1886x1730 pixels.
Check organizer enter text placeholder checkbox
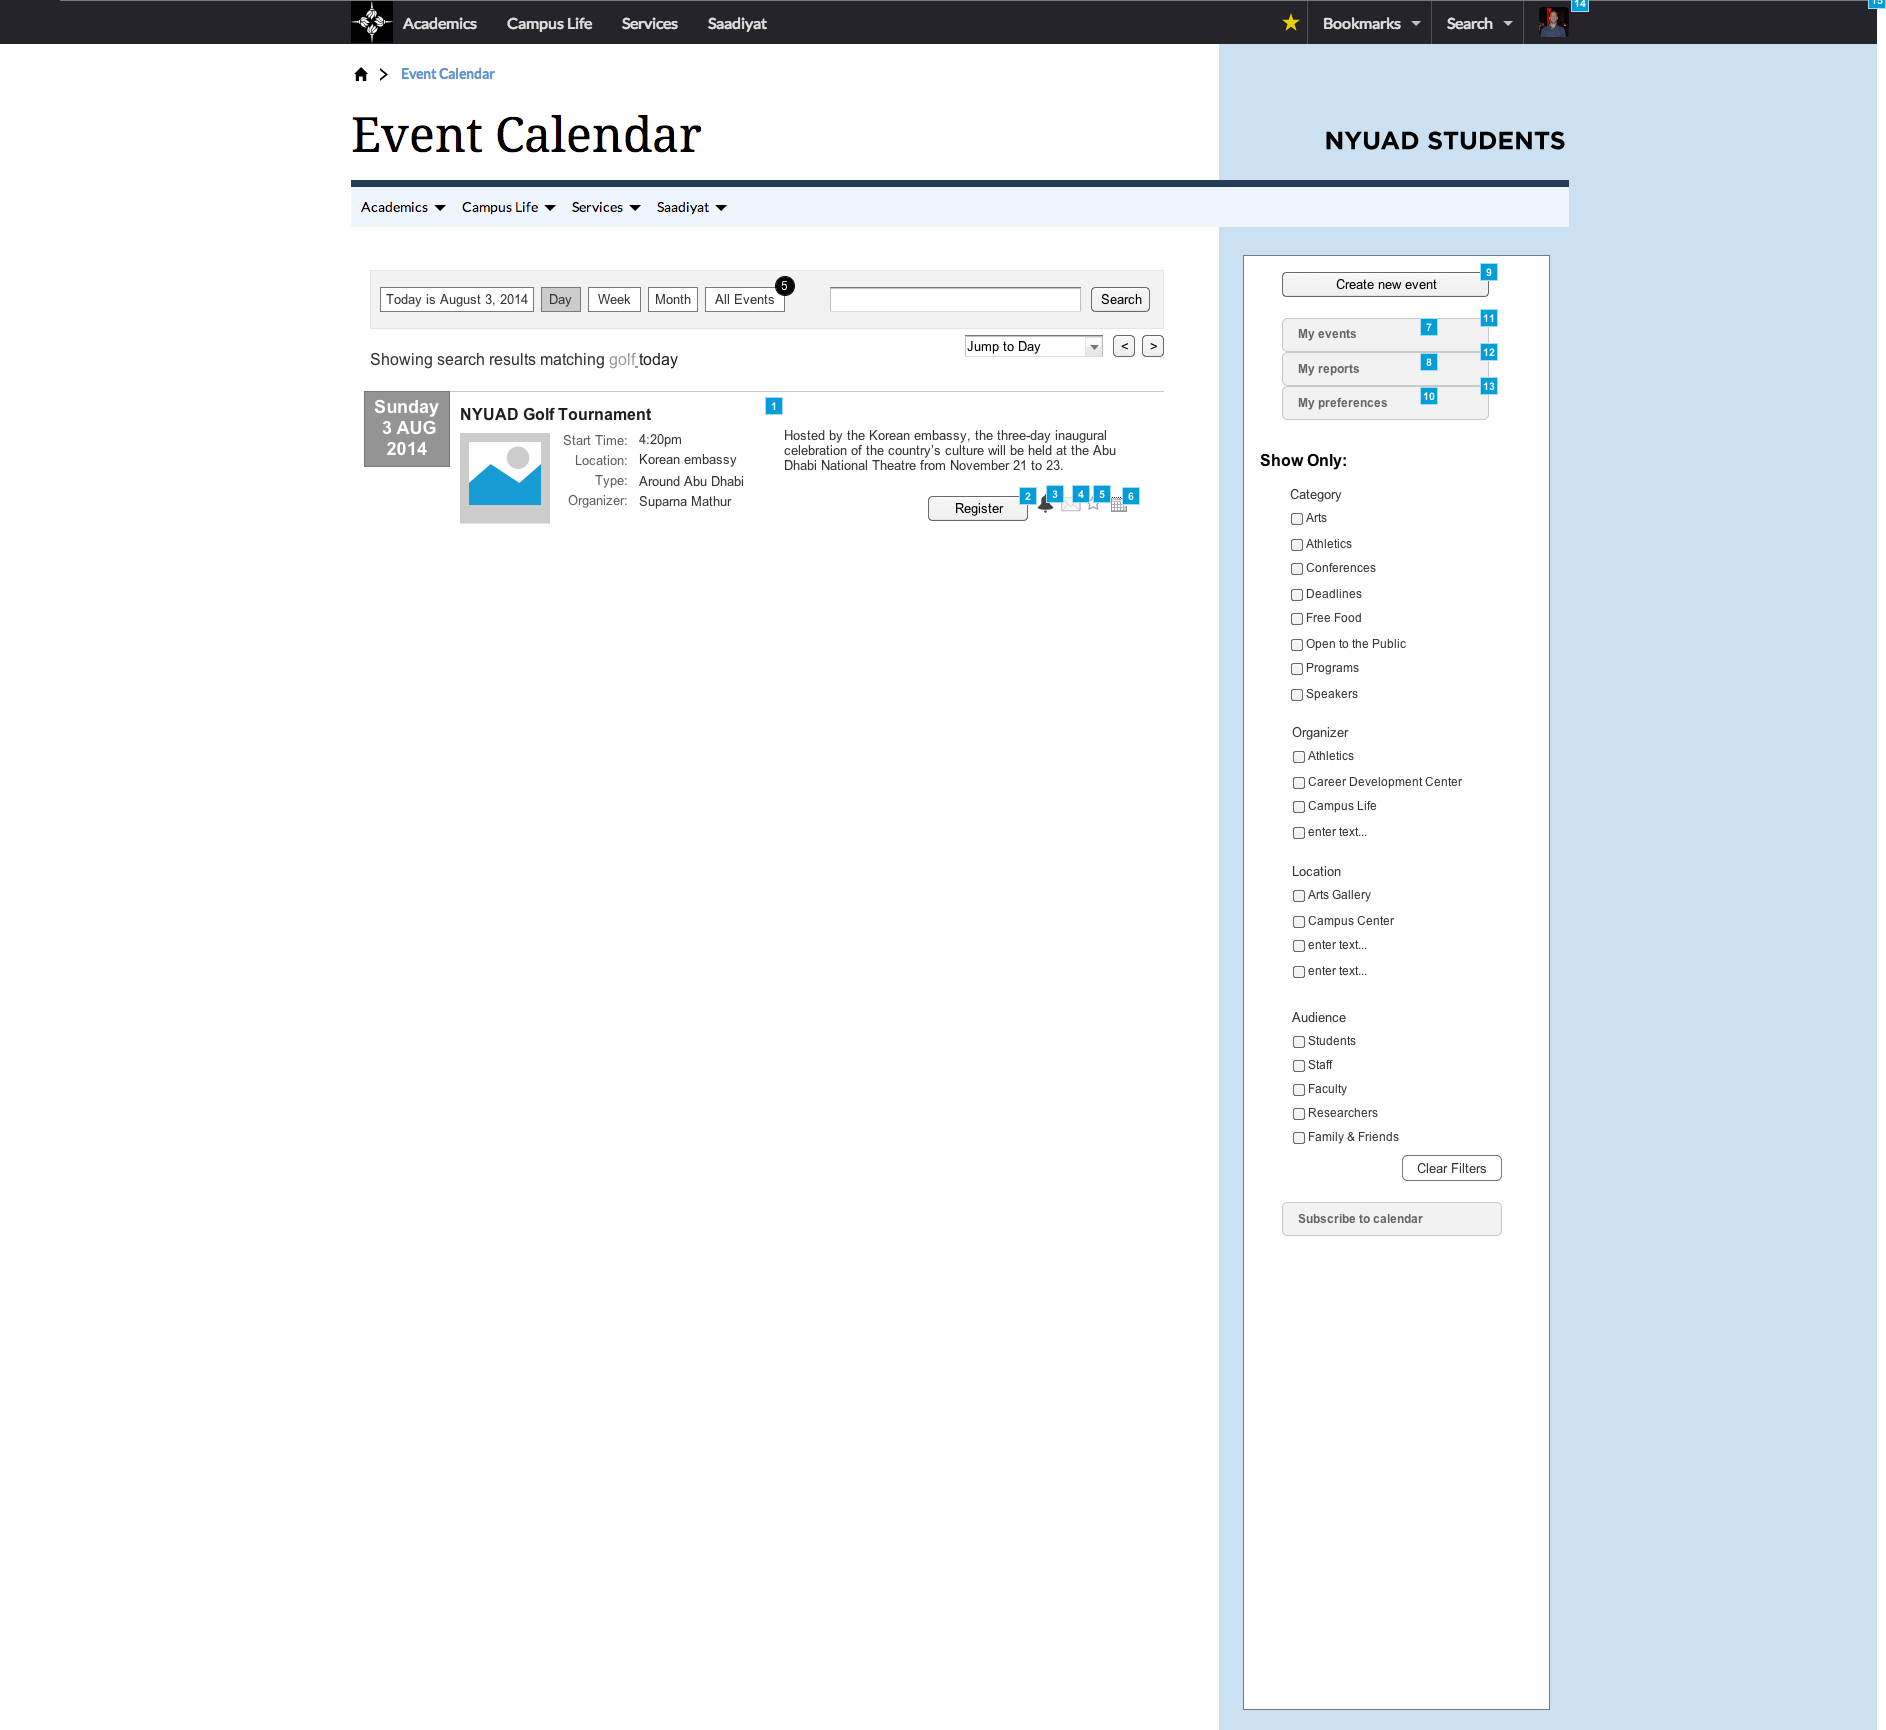tap(1299, 833)
